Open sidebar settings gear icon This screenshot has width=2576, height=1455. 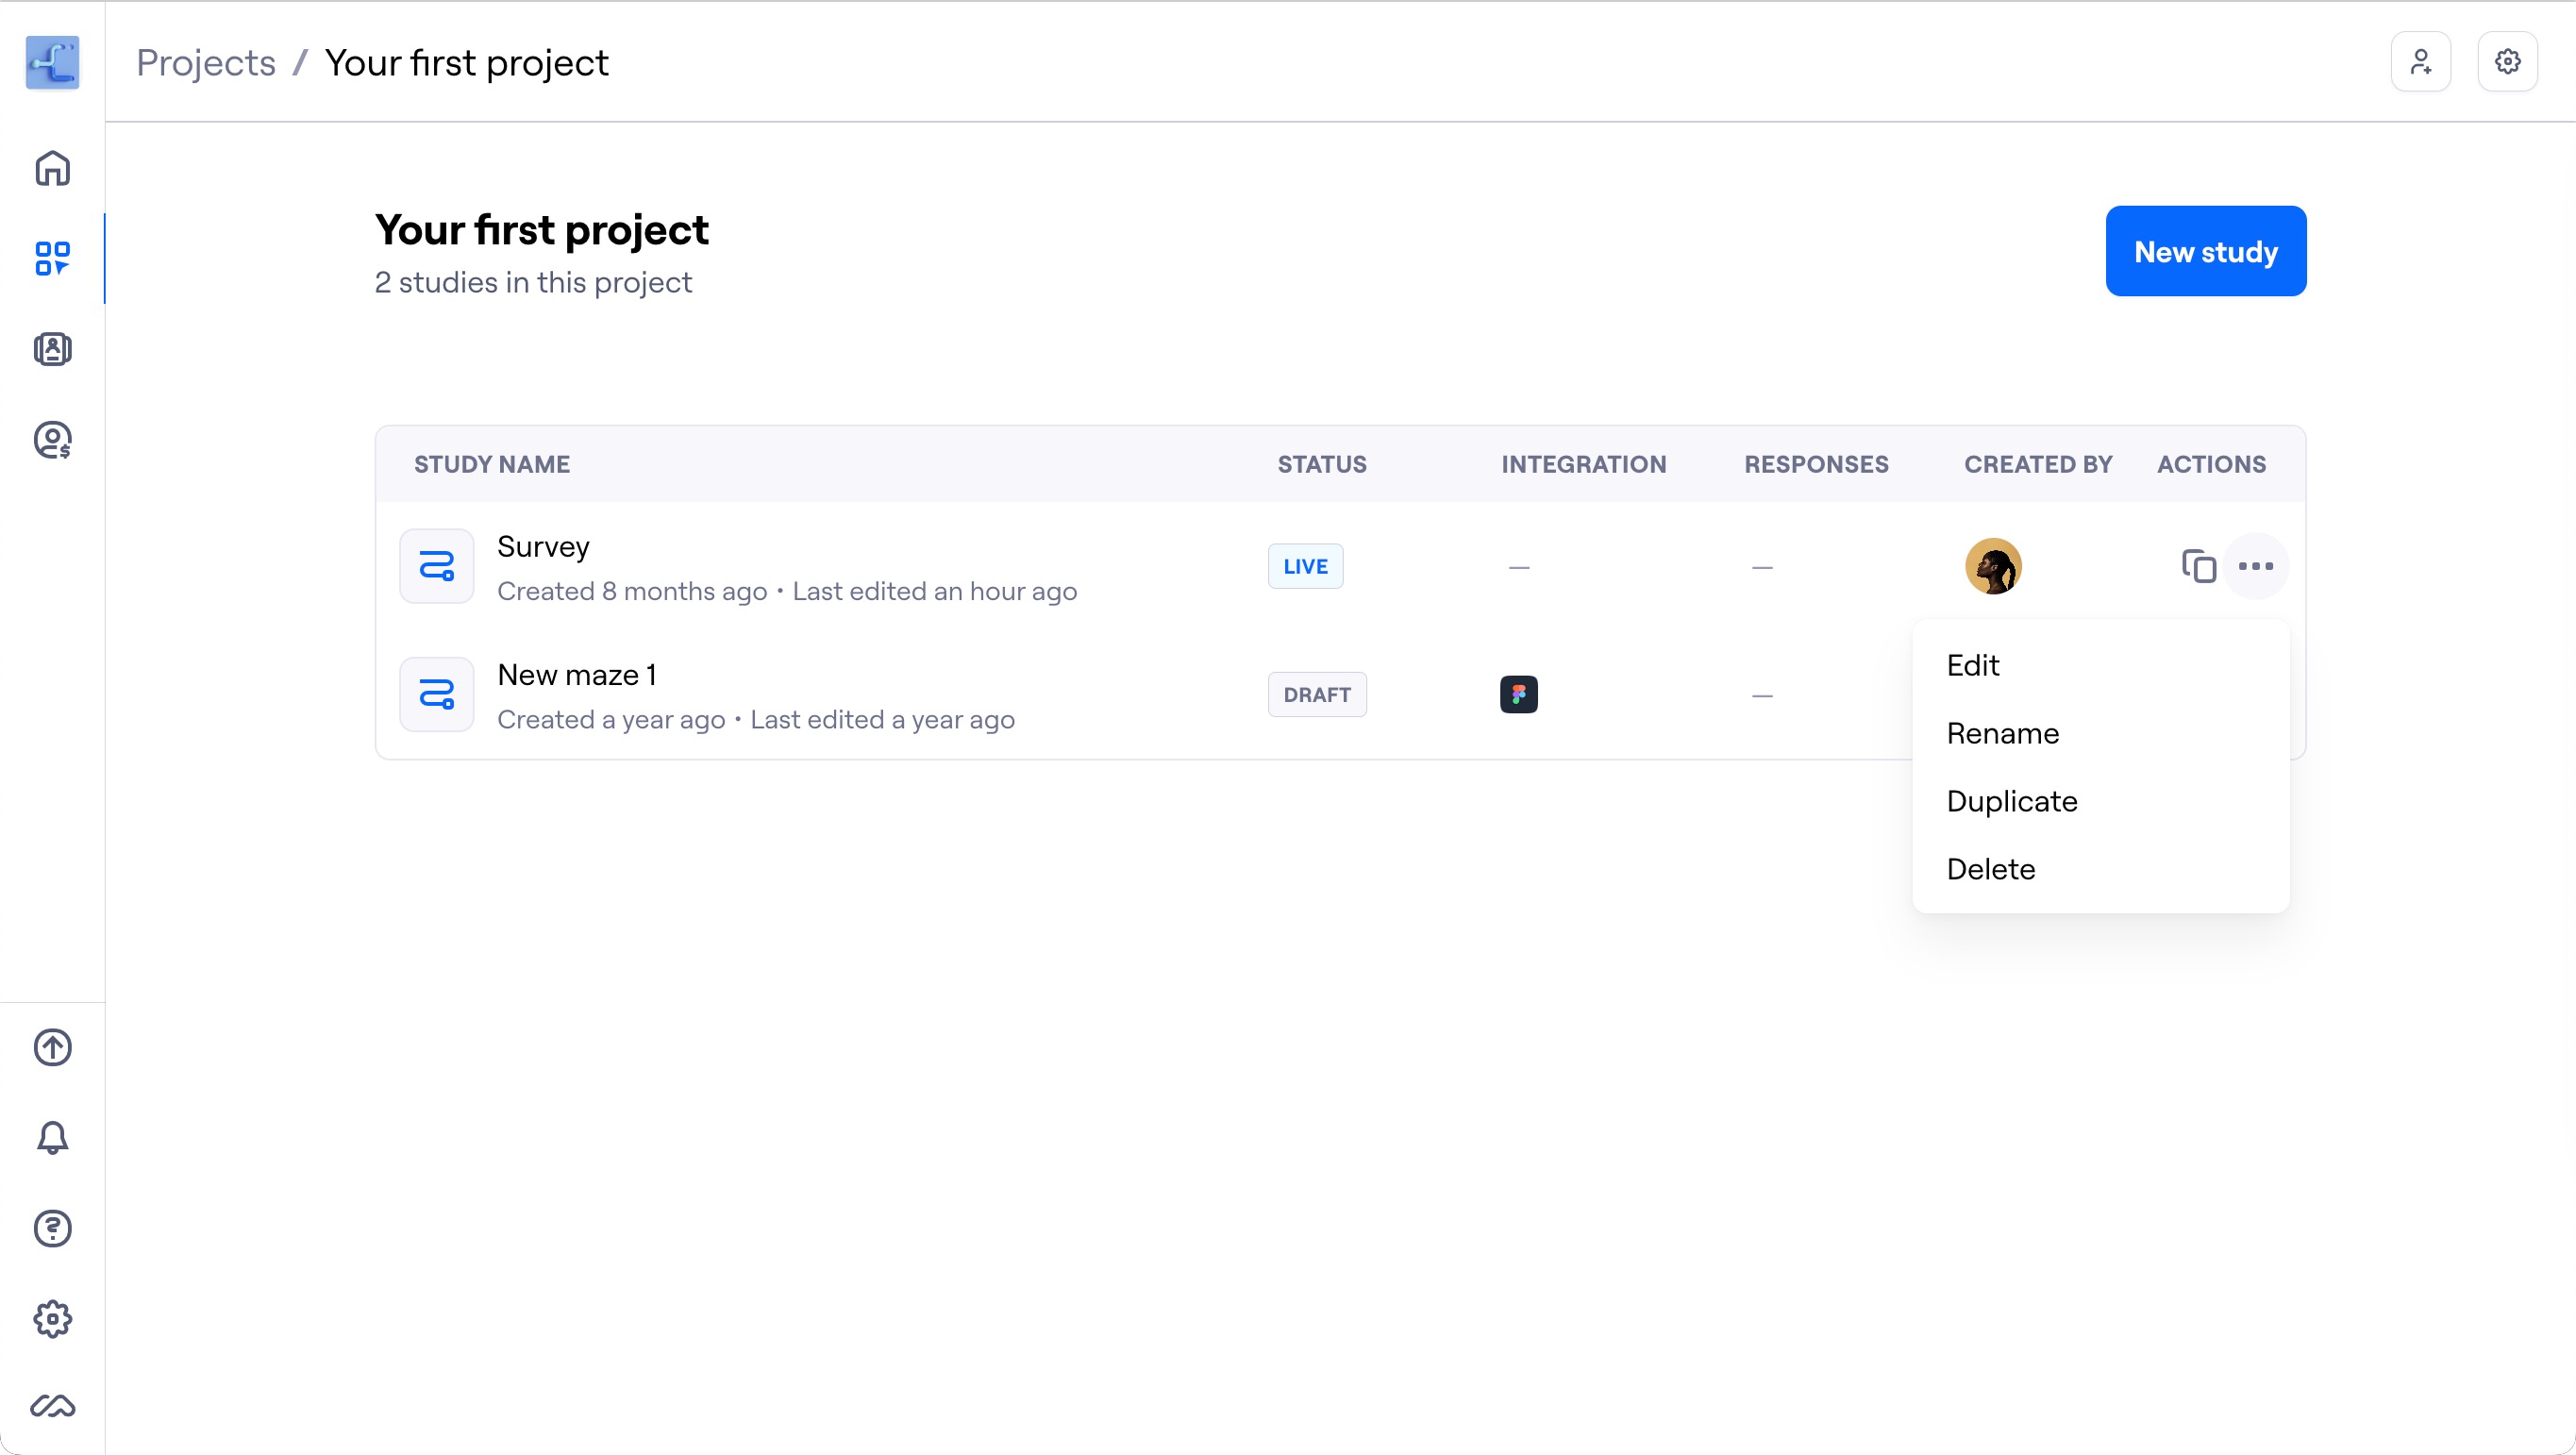52,1319
